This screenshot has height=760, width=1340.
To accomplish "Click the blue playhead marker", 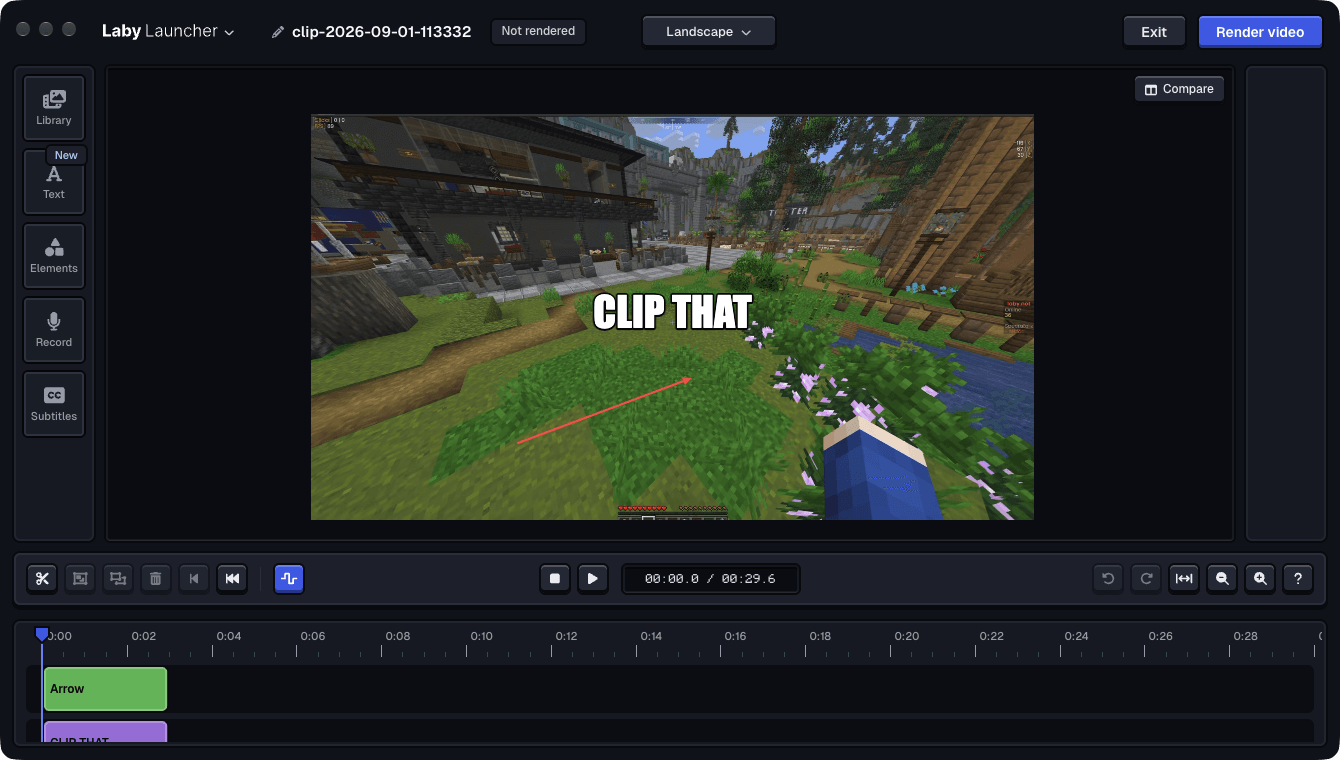I will click(x=42, y=634).
